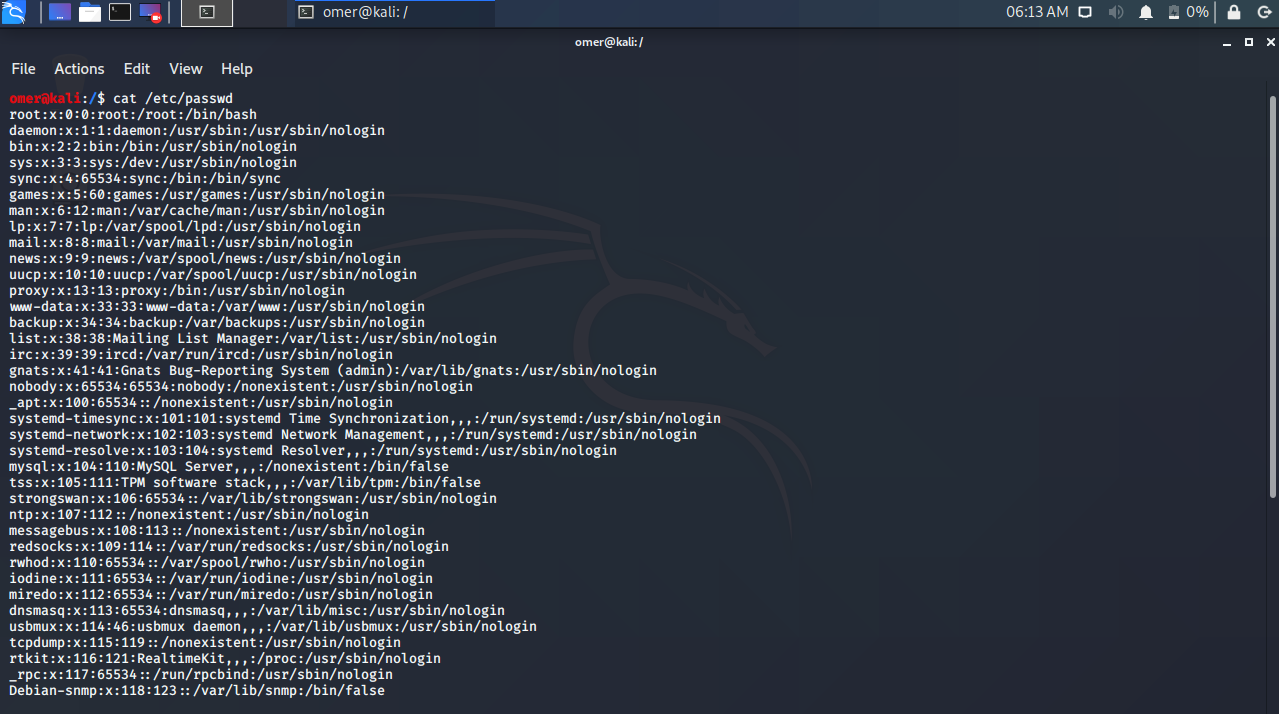1279x714 pixels.
Task: Click the irc:x:39:39 ircd line
Action: click(x=201, y=354)
